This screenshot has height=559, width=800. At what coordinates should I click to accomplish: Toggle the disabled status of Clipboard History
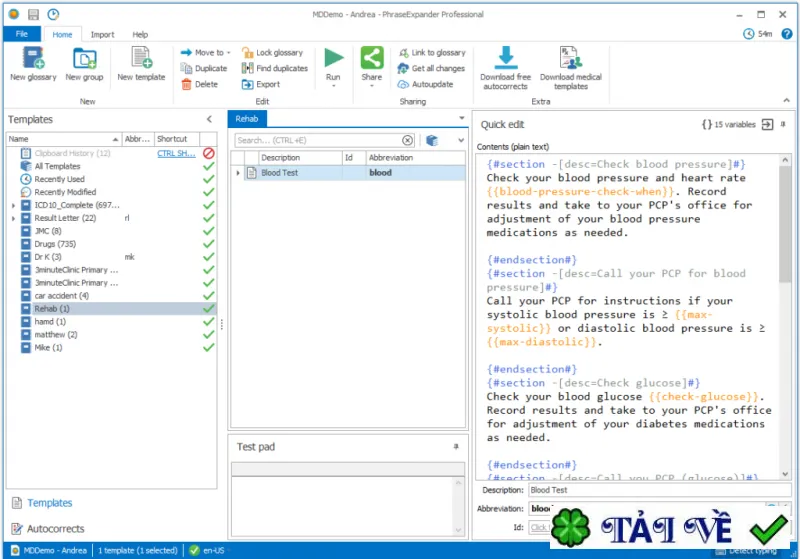tap(208, 153)
